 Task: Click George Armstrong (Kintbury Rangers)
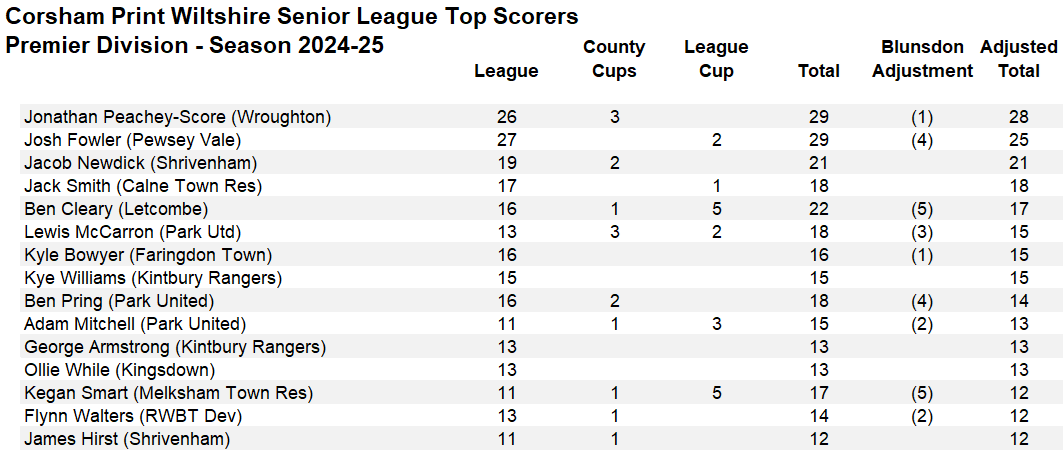coord(175,347)
